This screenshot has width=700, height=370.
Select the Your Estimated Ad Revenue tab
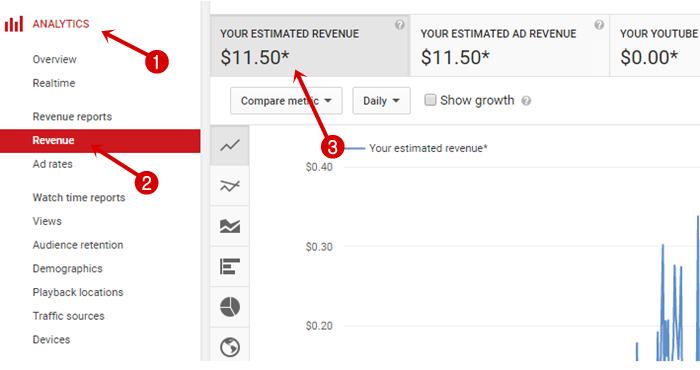(510, 46)
